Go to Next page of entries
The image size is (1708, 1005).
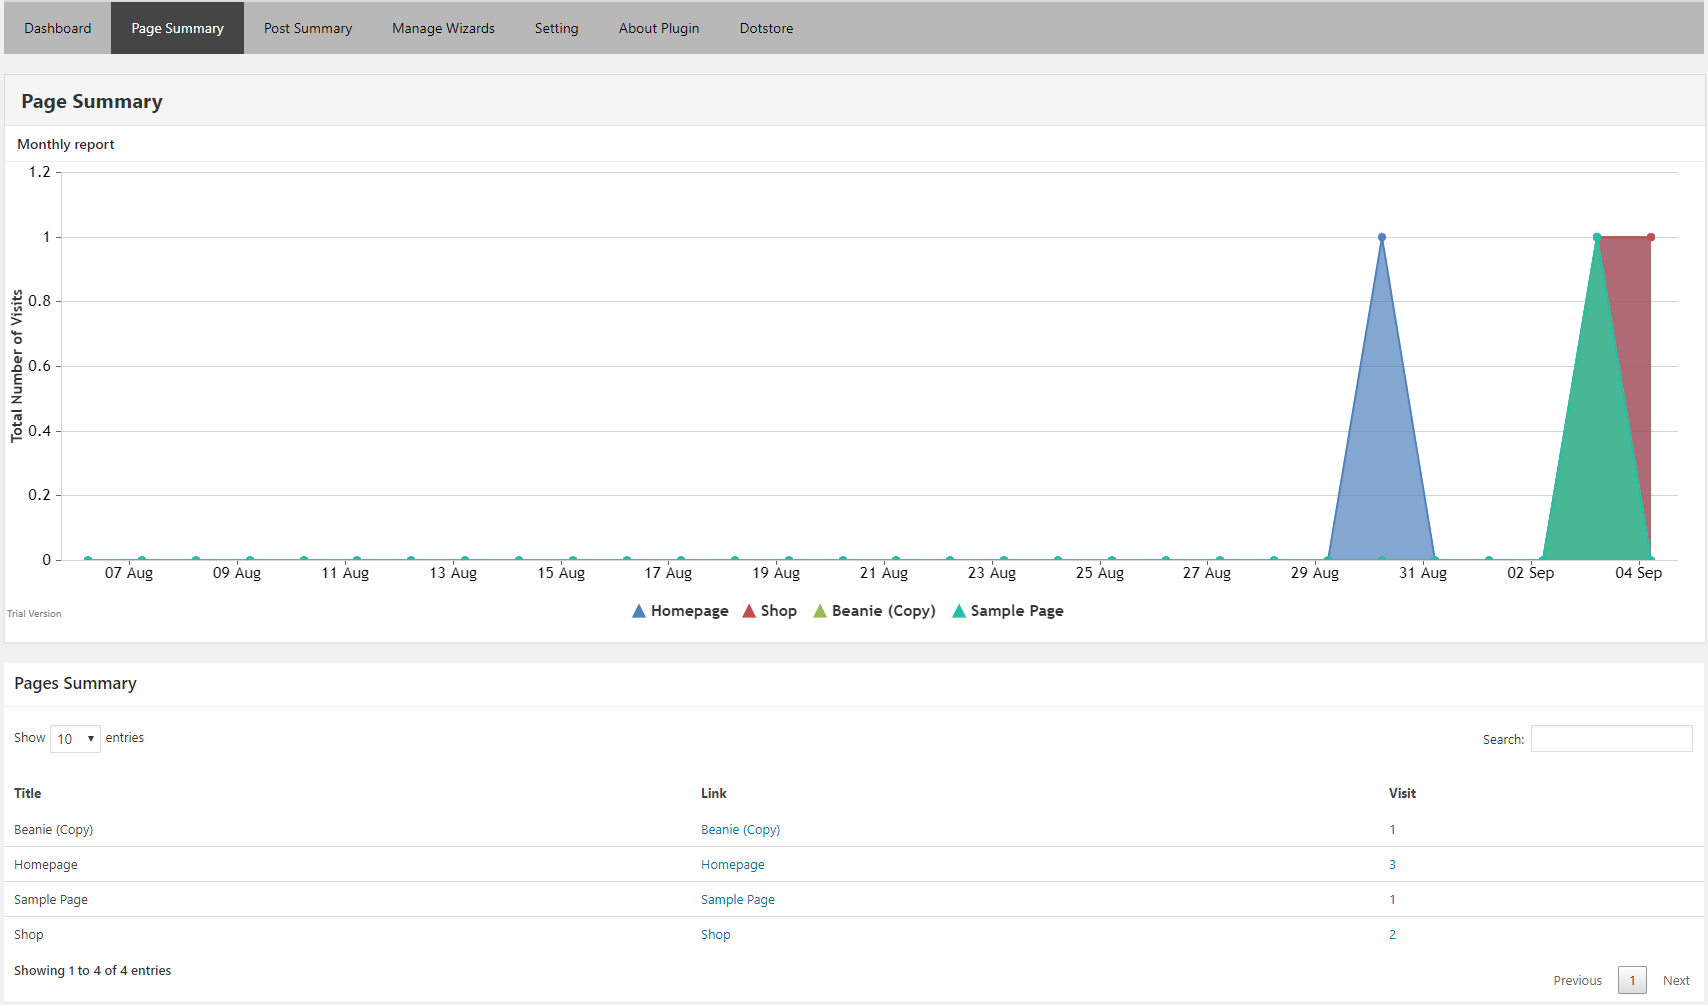pyautogui.click(x=1676, y=981)
